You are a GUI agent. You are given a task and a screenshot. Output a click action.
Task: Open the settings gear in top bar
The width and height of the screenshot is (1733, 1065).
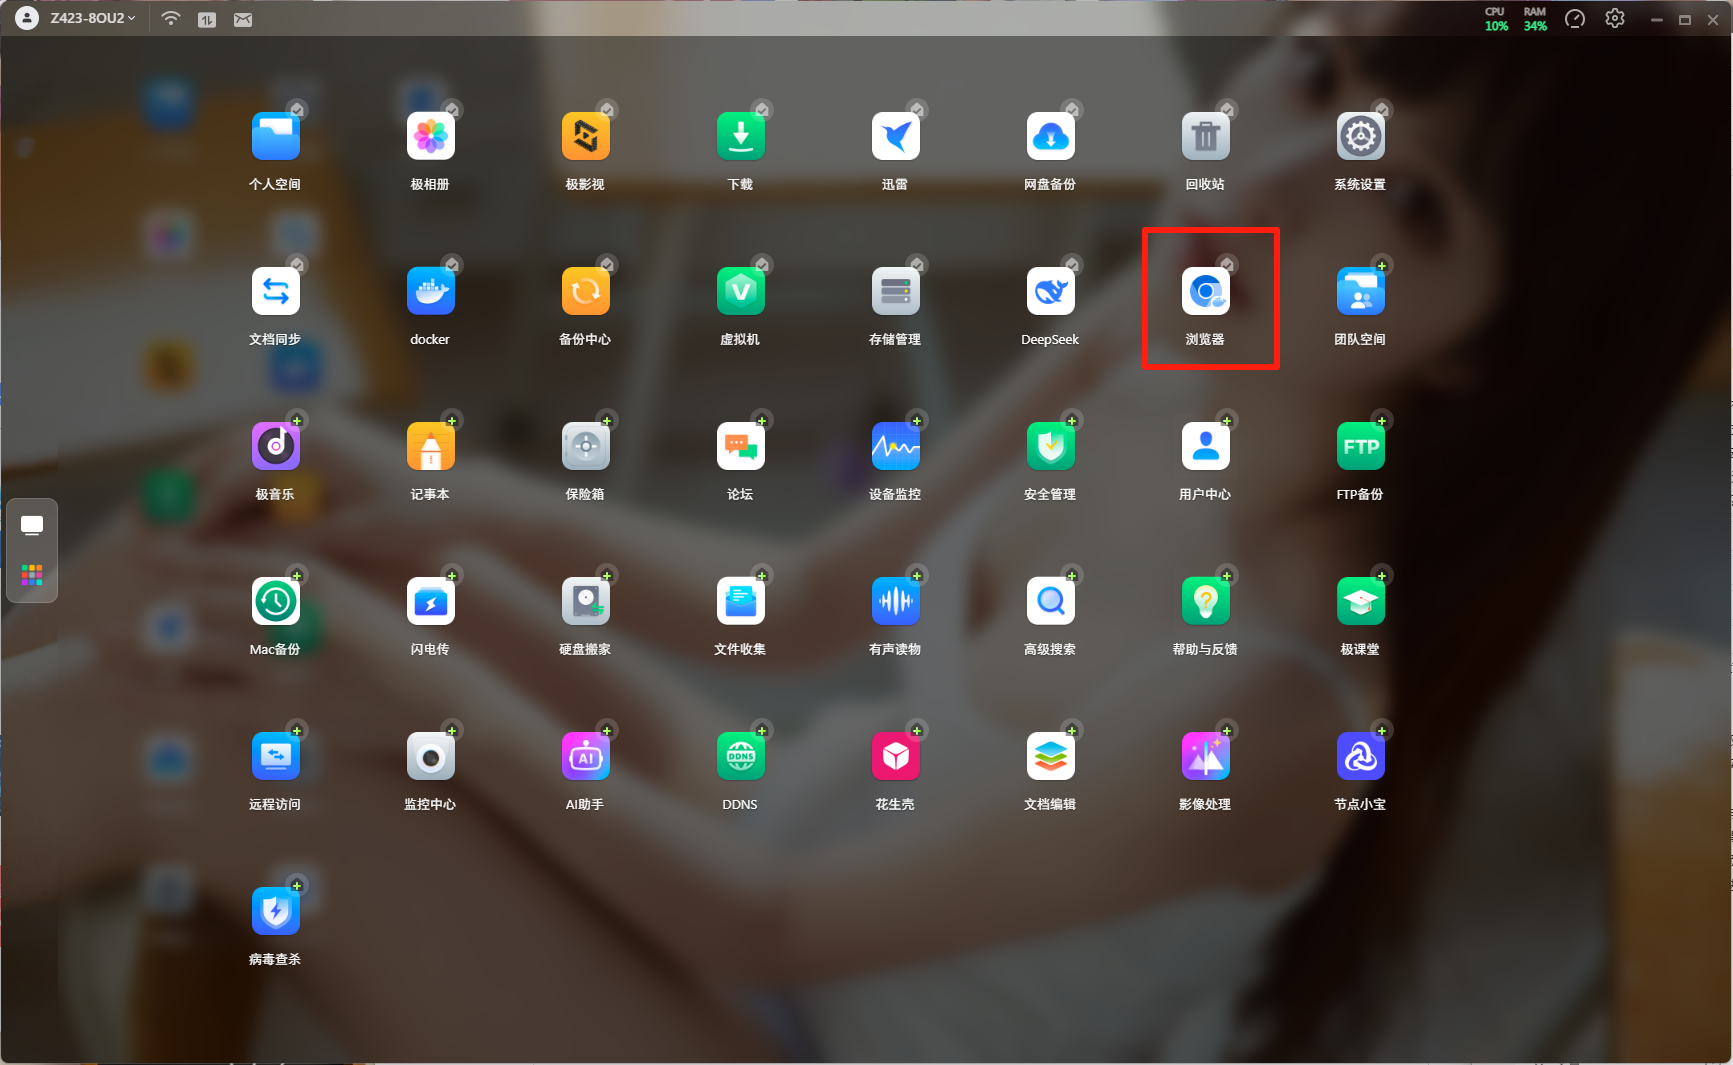(1615, 18)
